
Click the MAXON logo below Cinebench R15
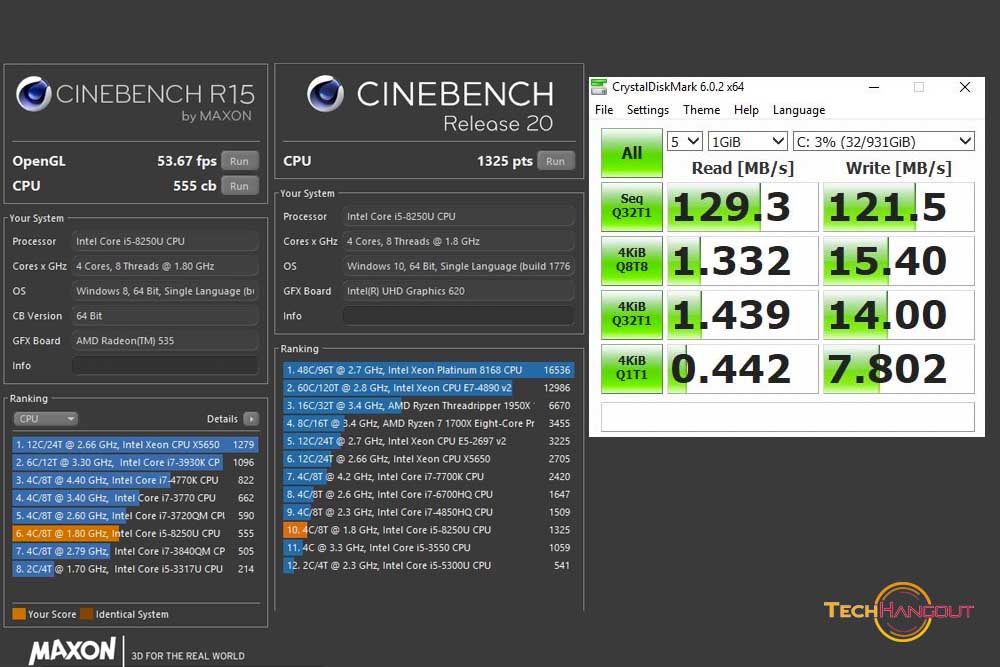coord(72,651)
